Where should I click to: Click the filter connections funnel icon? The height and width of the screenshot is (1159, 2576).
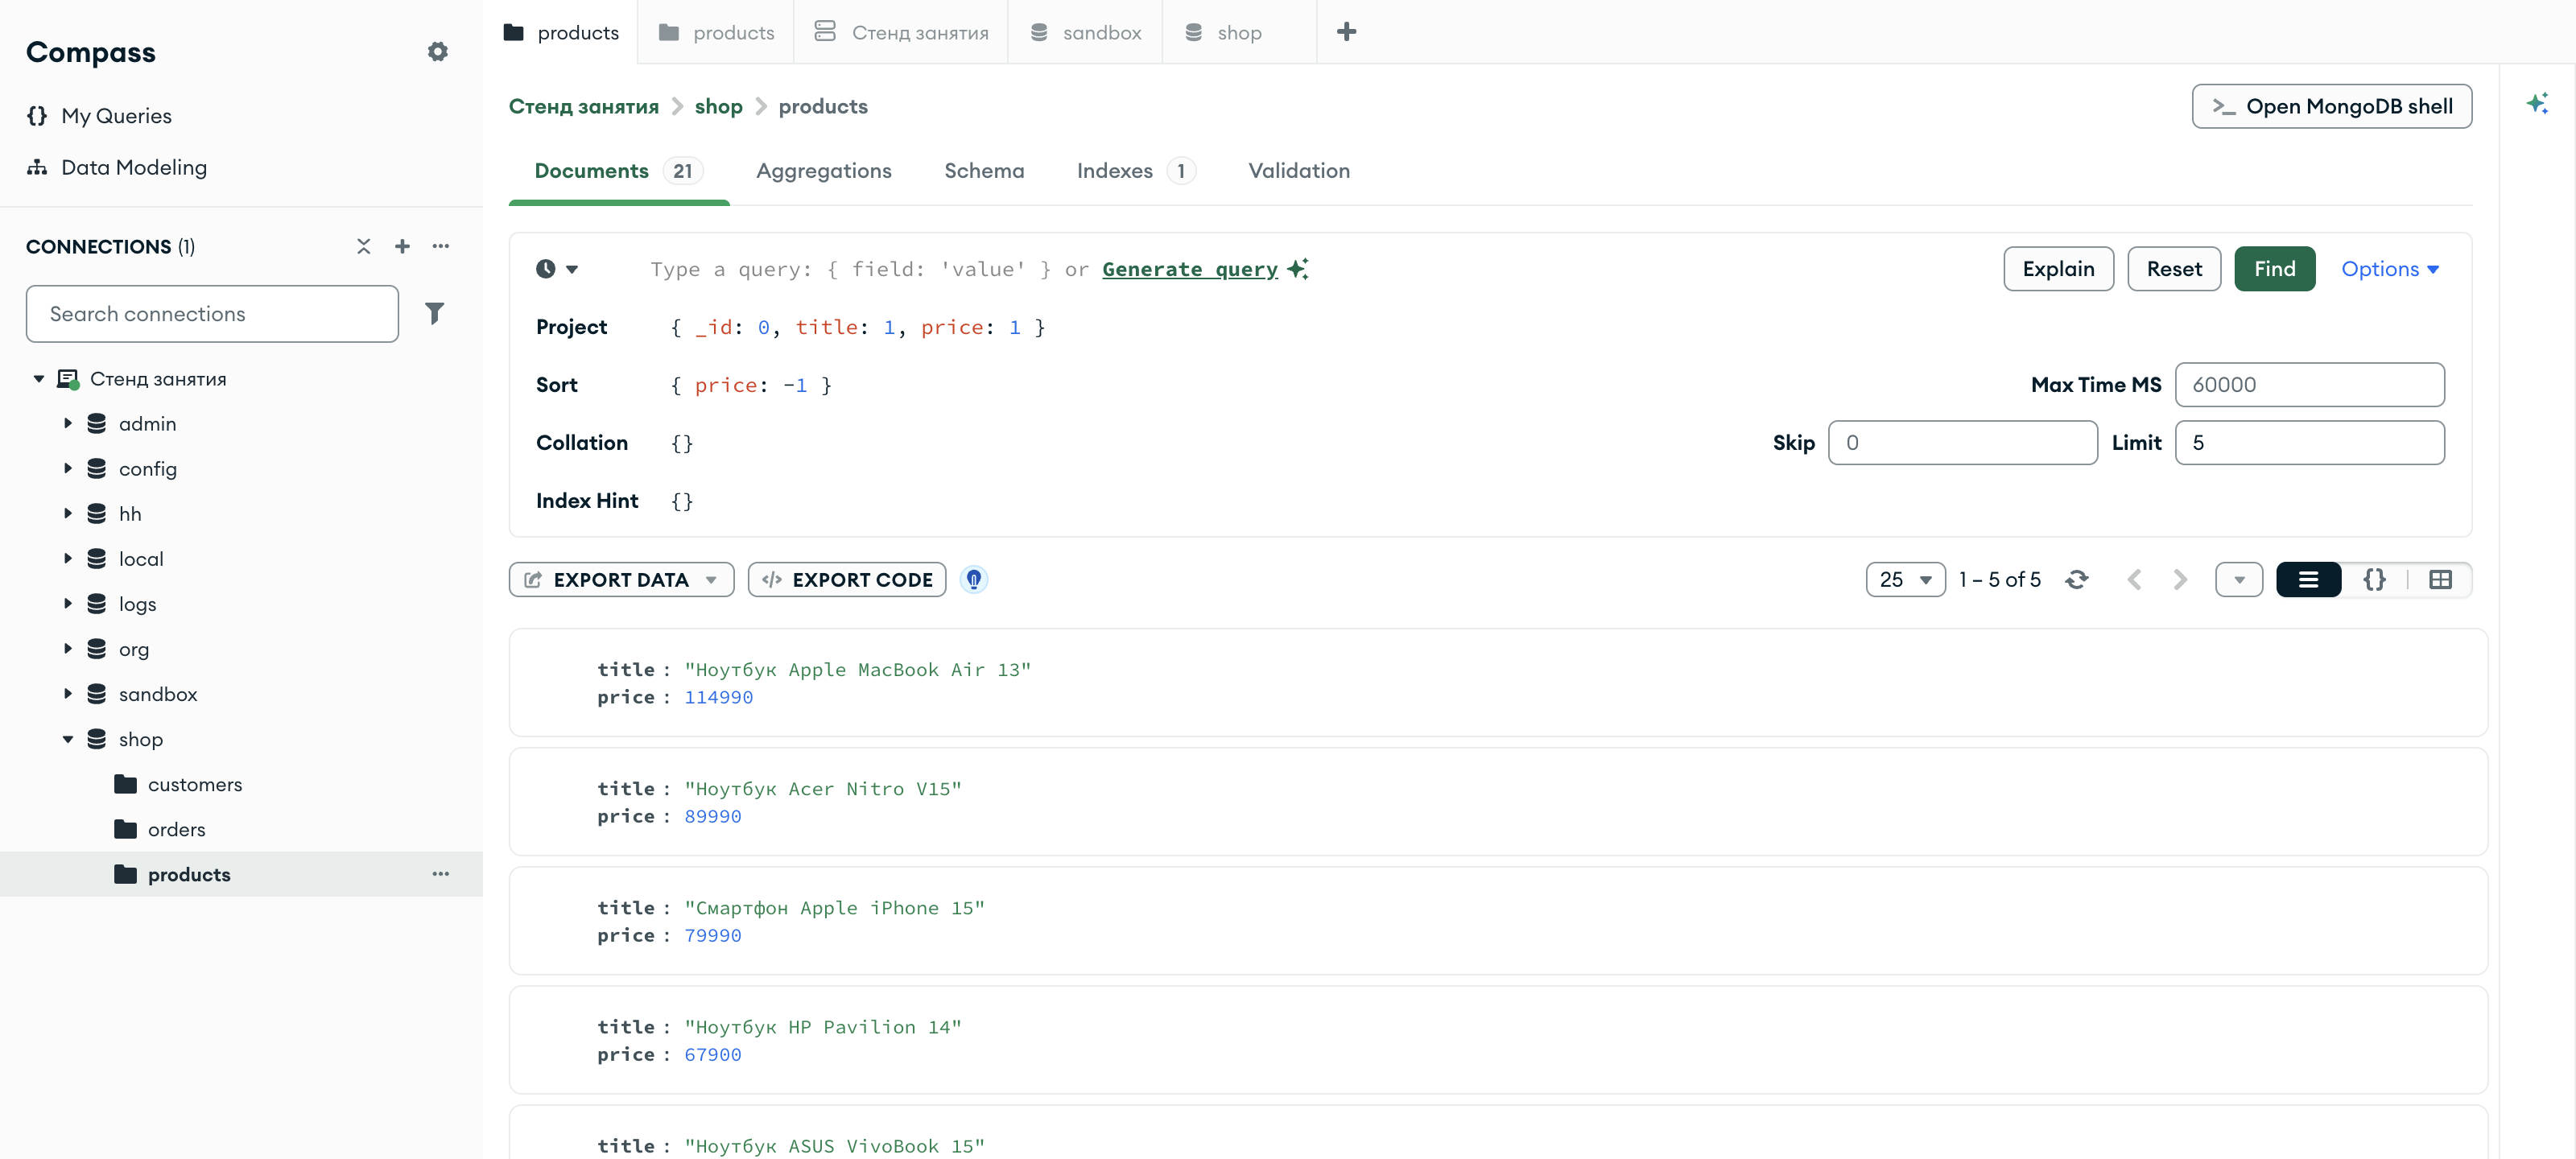[x=434, y=314]
